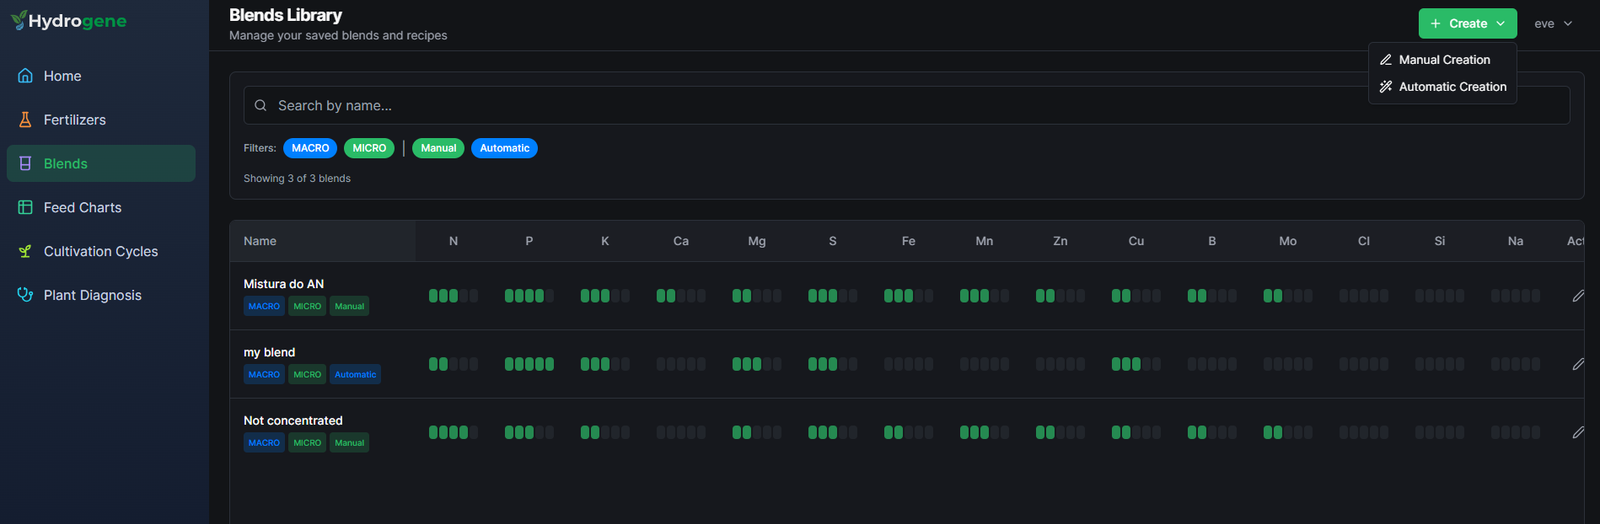
Task: Click the Not concentrated blend name
Action: 293,421
